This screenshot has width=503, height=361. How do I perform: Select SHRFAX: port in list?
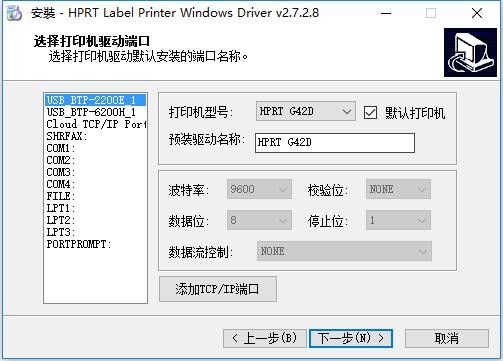(x=95, y=136)
